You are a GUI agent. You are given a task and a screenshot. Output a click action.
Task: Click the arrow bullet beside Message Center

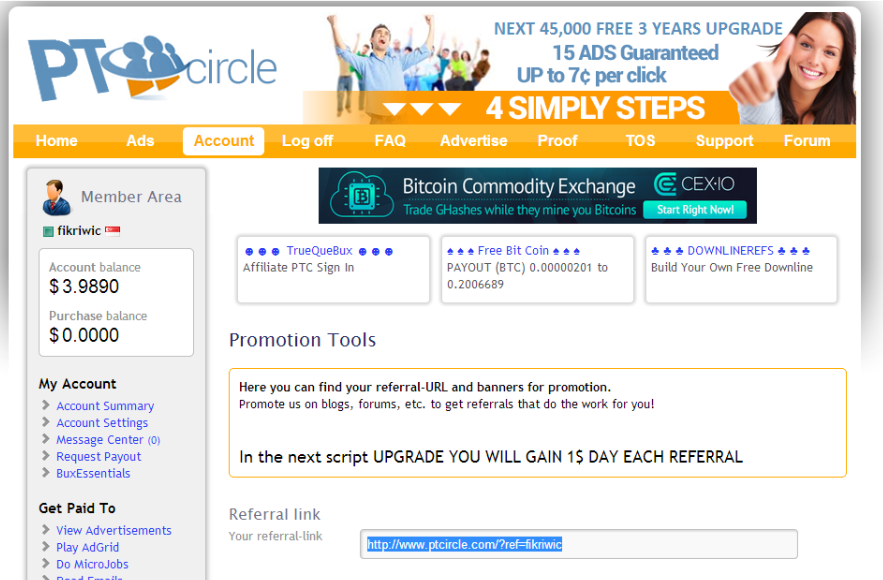[46, 439]
